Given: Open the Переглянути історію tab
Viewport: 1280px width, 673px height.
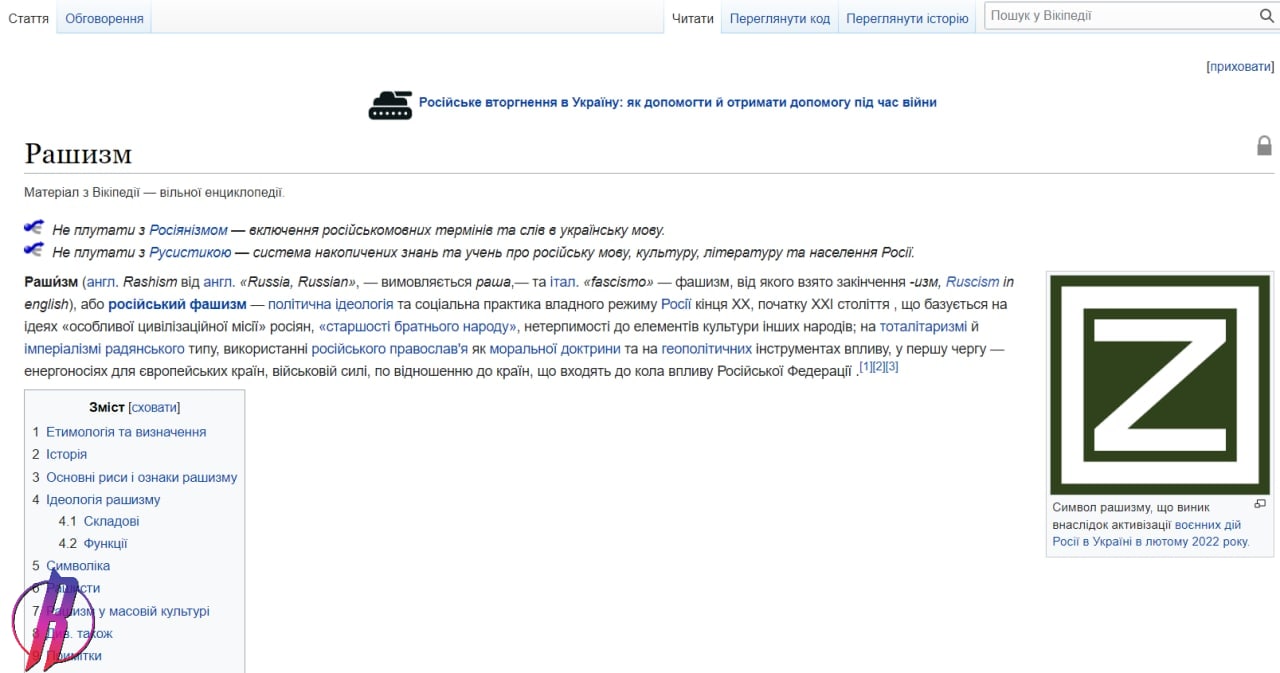Looking at the screenshot, I should point(907,18).
